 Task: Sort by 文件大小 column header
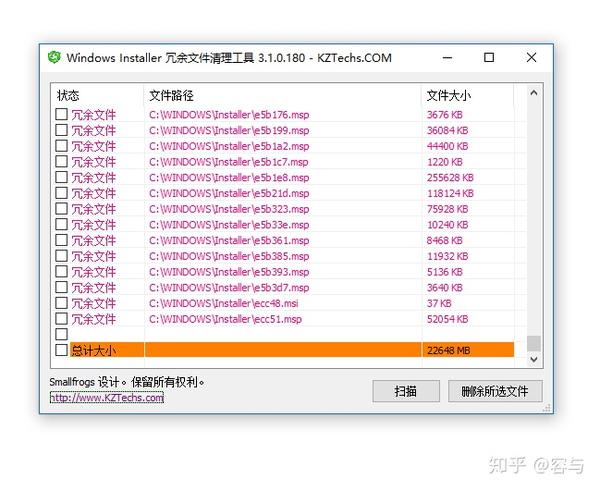pos(468,95)
